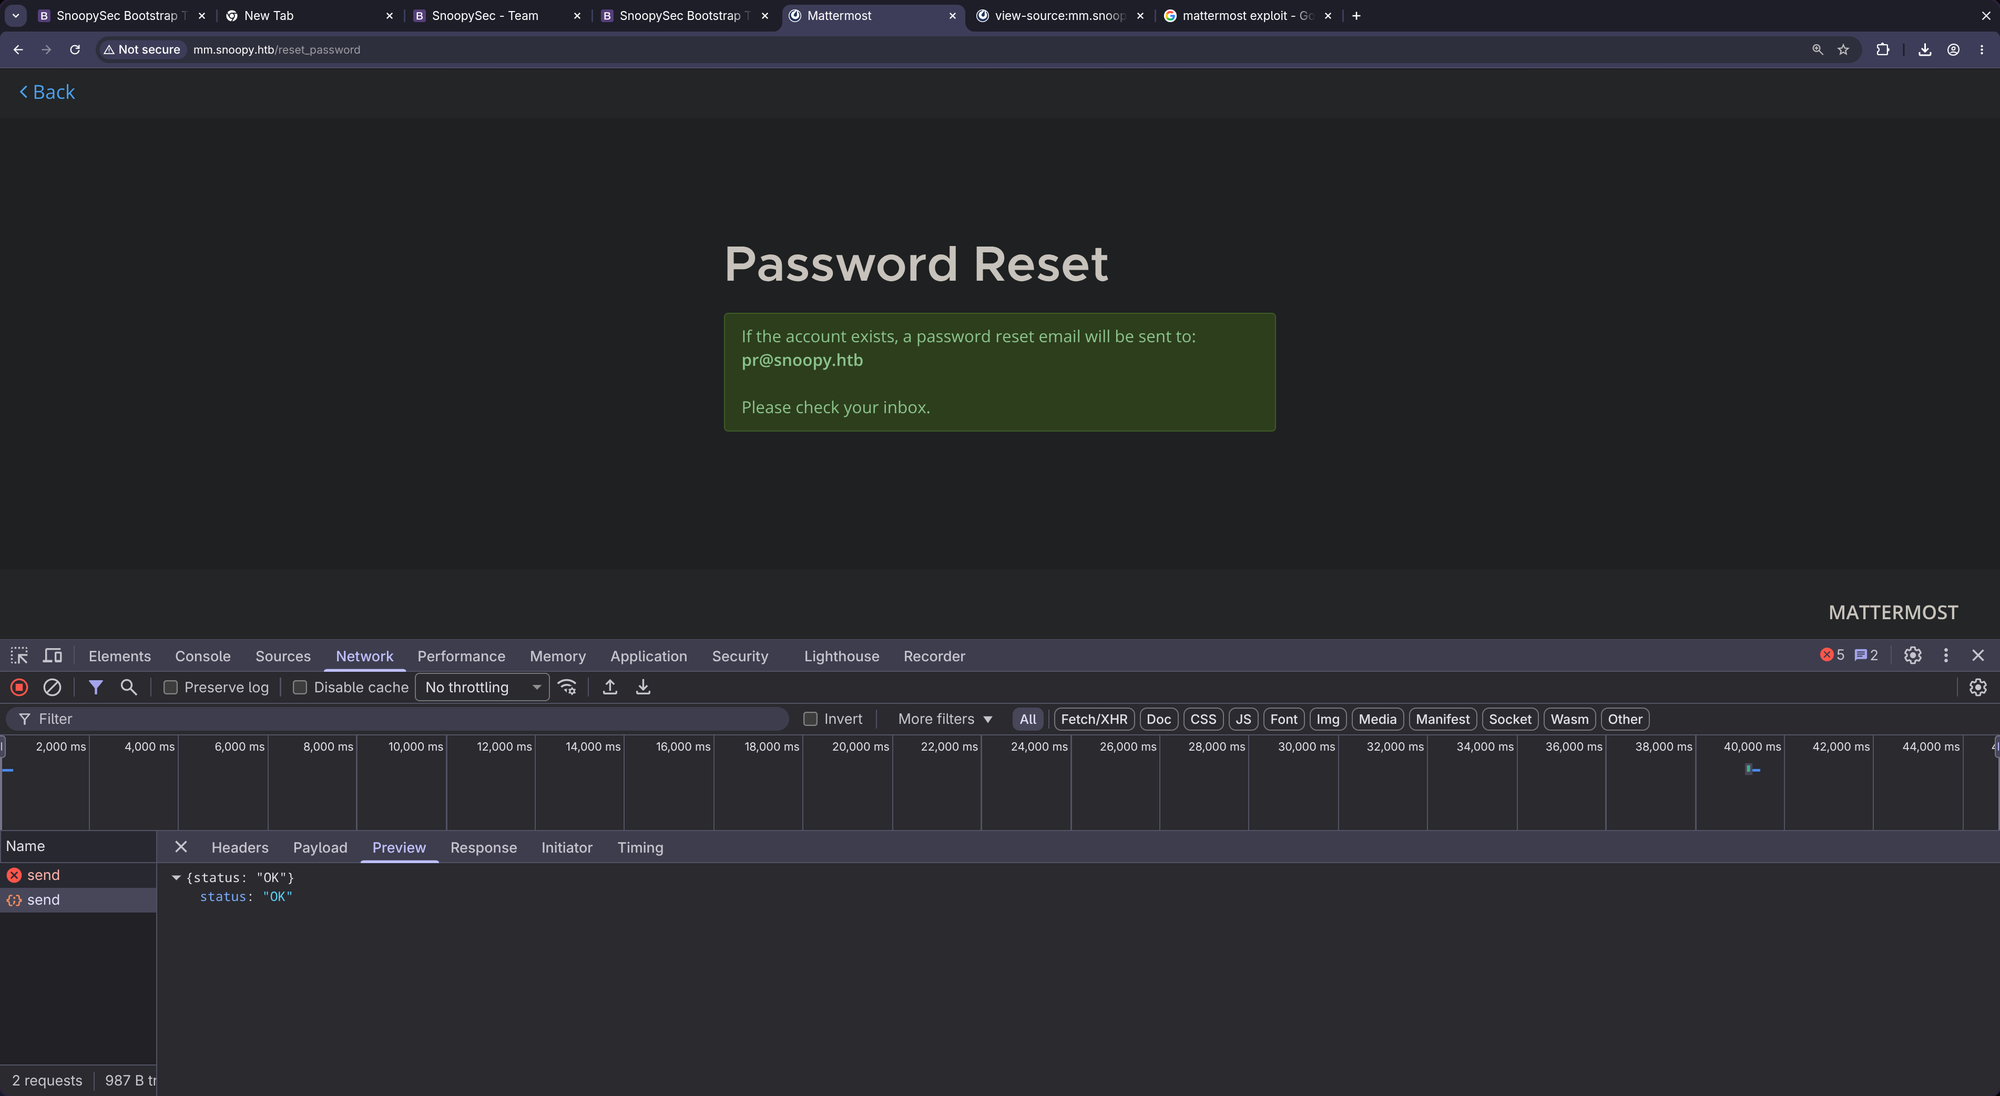Viewport: 2000px width, 1096px height.
Task: Open the request Initiator tab
Action: 567,847
